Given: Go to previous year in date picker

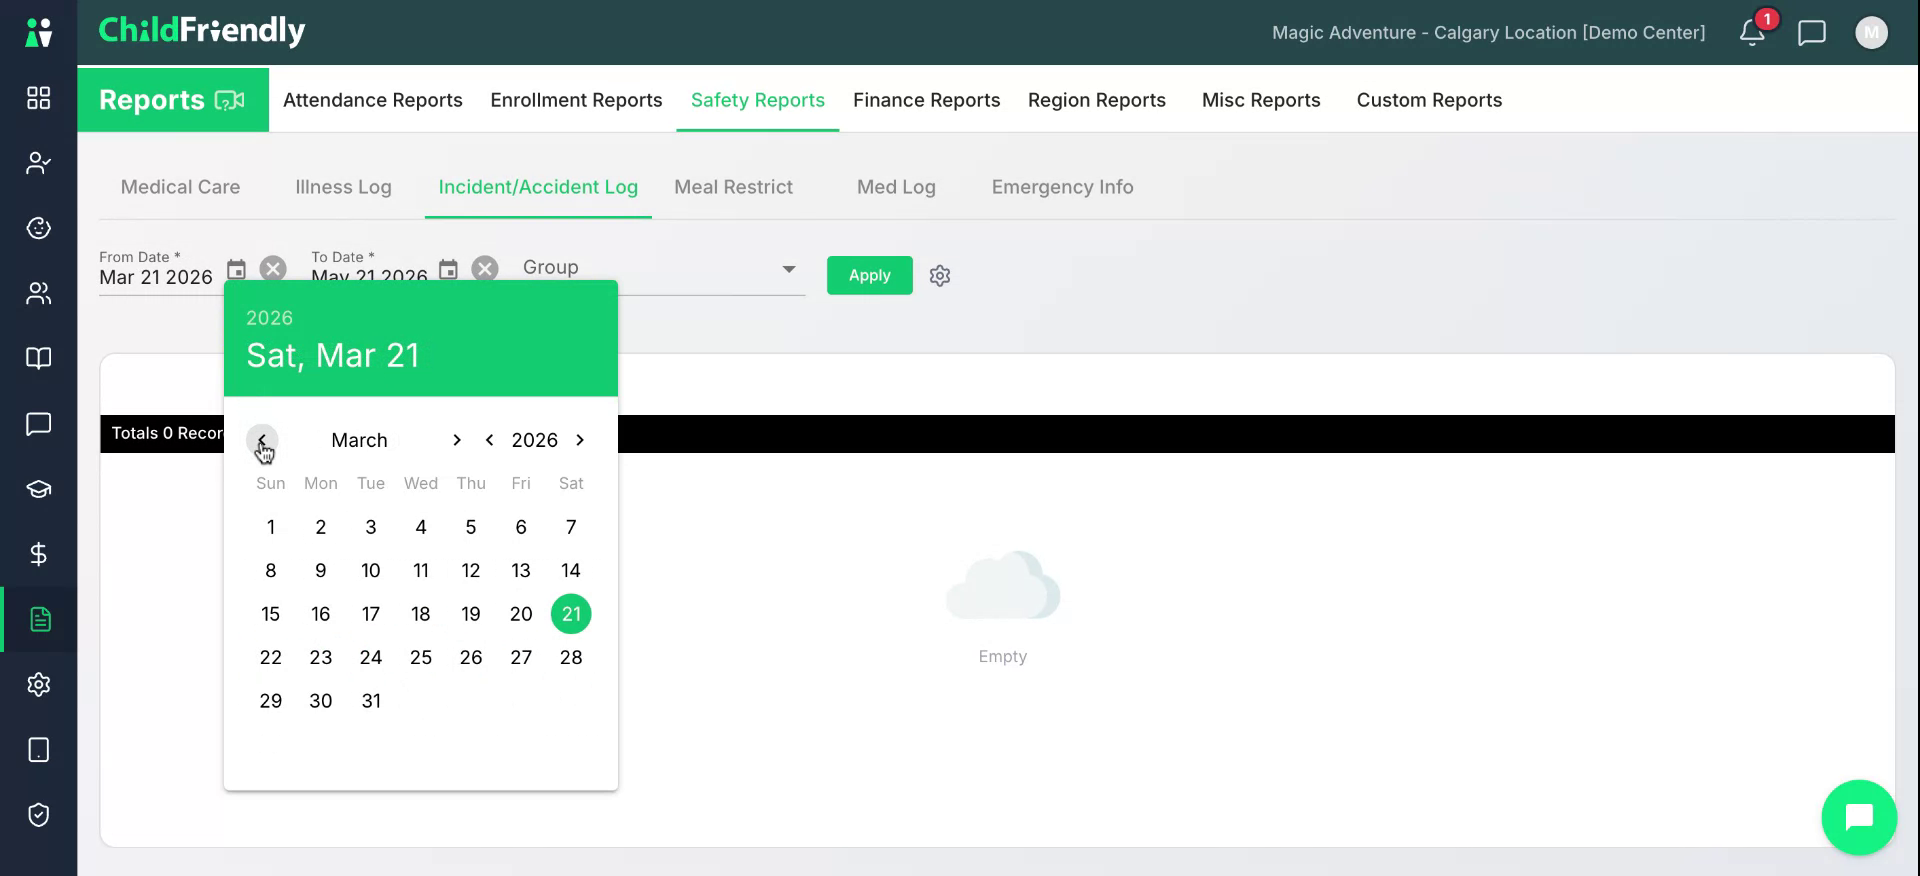Looking at the screenshot, I should click(x=490, y=440).
